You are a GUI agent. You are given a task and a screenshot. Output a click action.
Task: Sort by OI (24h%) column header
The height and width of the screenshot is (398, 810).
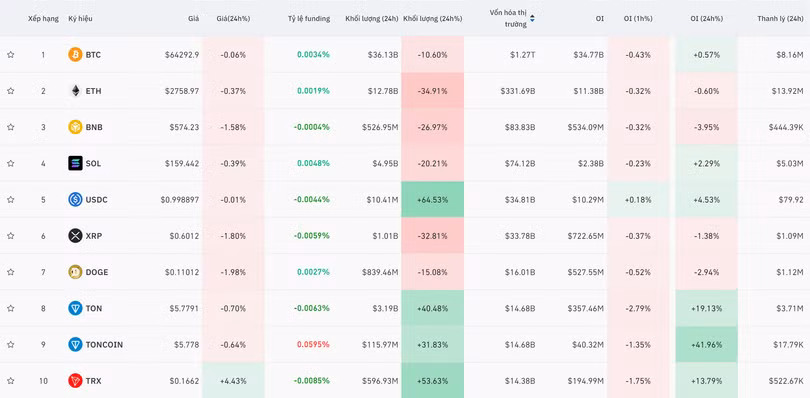[x=707, y=19]
